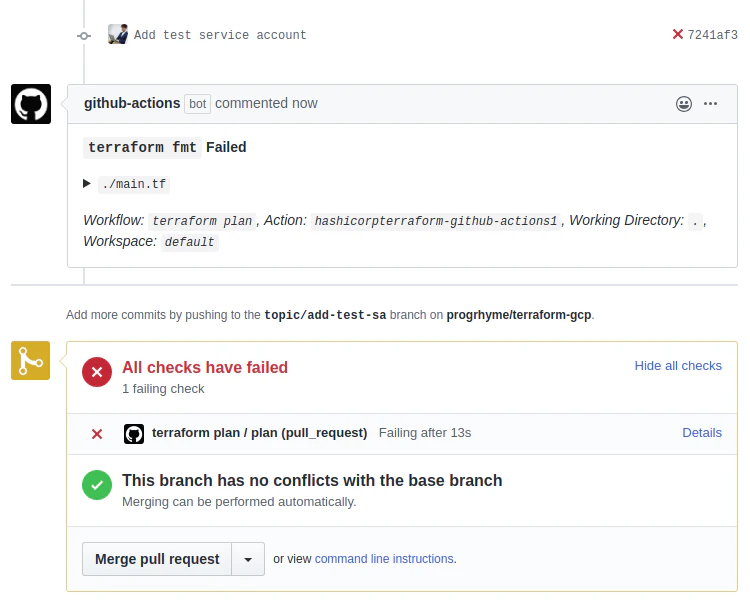Hide all checks via the link

678,366
